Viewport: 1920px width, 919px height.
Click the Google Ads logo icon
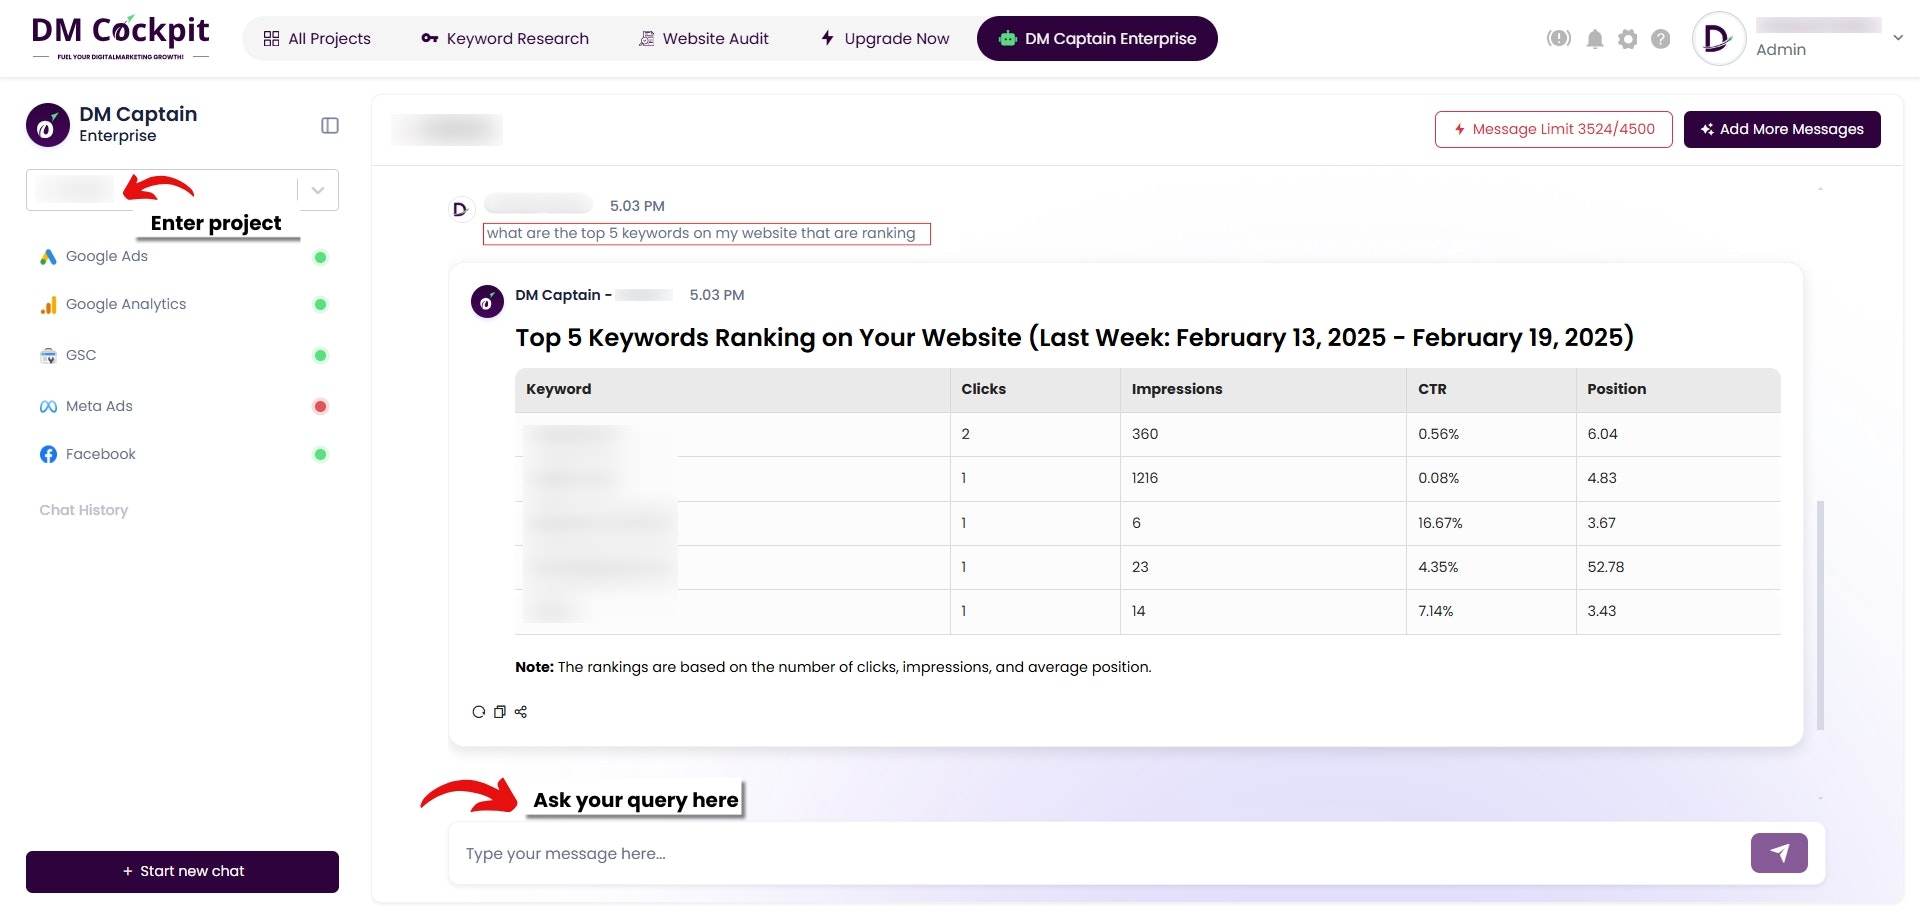coord(48,257)
